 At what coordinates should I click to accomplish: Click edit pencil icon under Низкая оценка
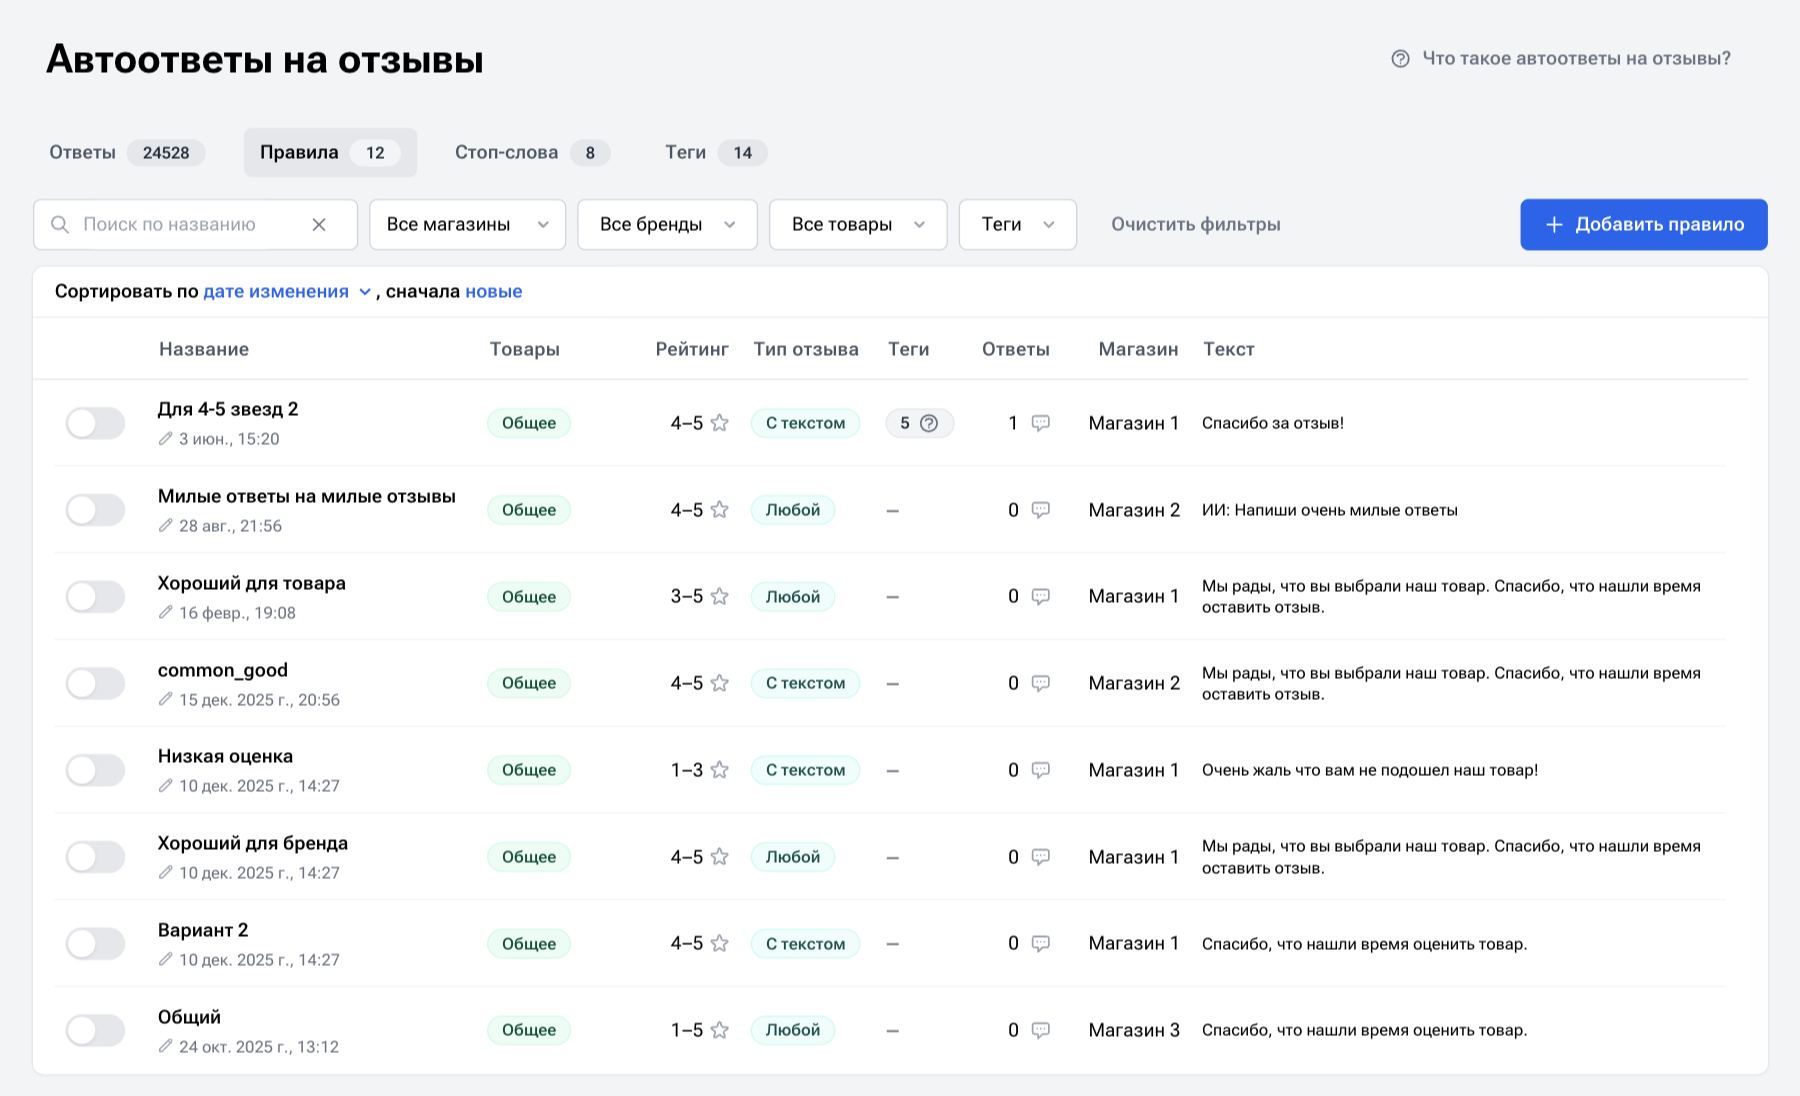[166, 786]
